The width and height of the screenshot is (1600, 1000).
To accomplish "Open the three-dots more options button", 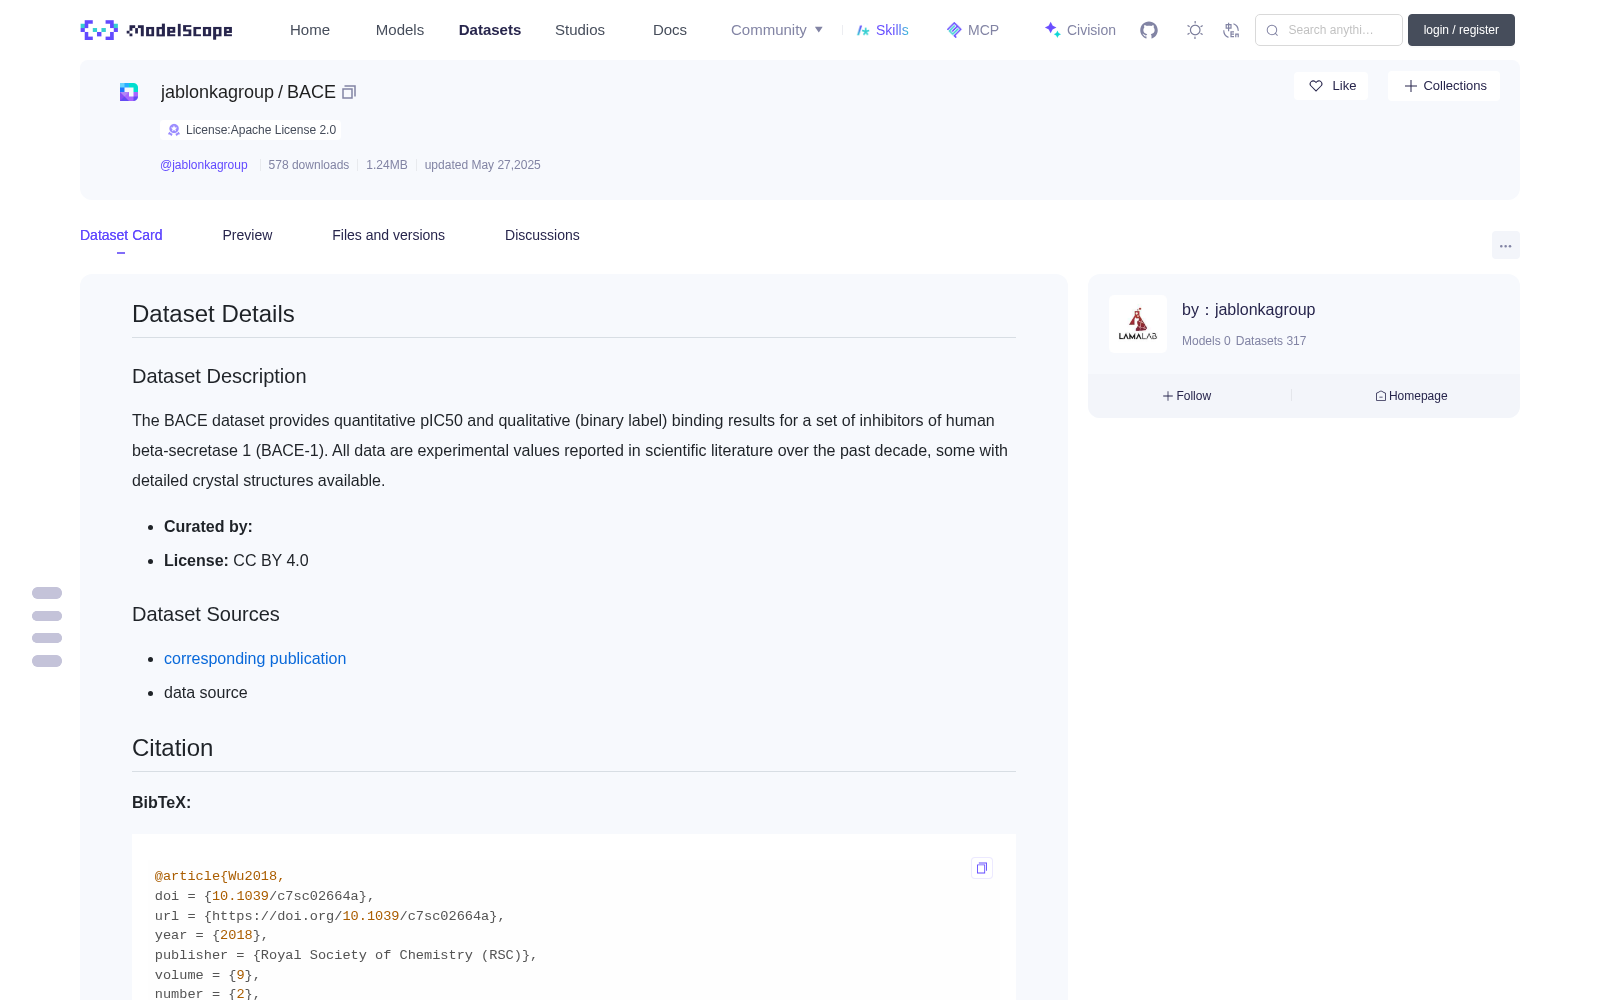I will (1506, 245).
